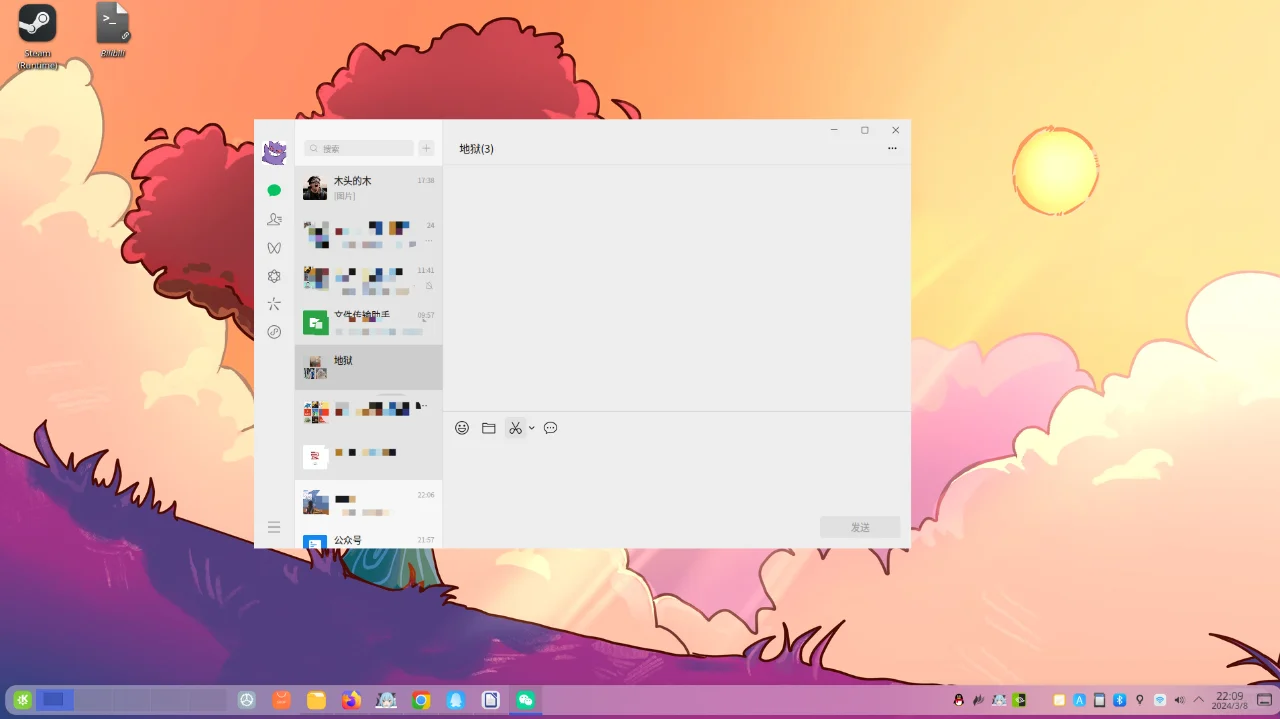Click the blue A input method tray icon
1280x719 pixels.
point(1079,700)
